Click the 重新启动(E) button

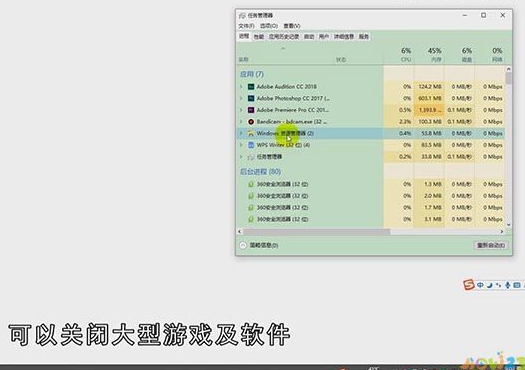[x=491, y=245]
